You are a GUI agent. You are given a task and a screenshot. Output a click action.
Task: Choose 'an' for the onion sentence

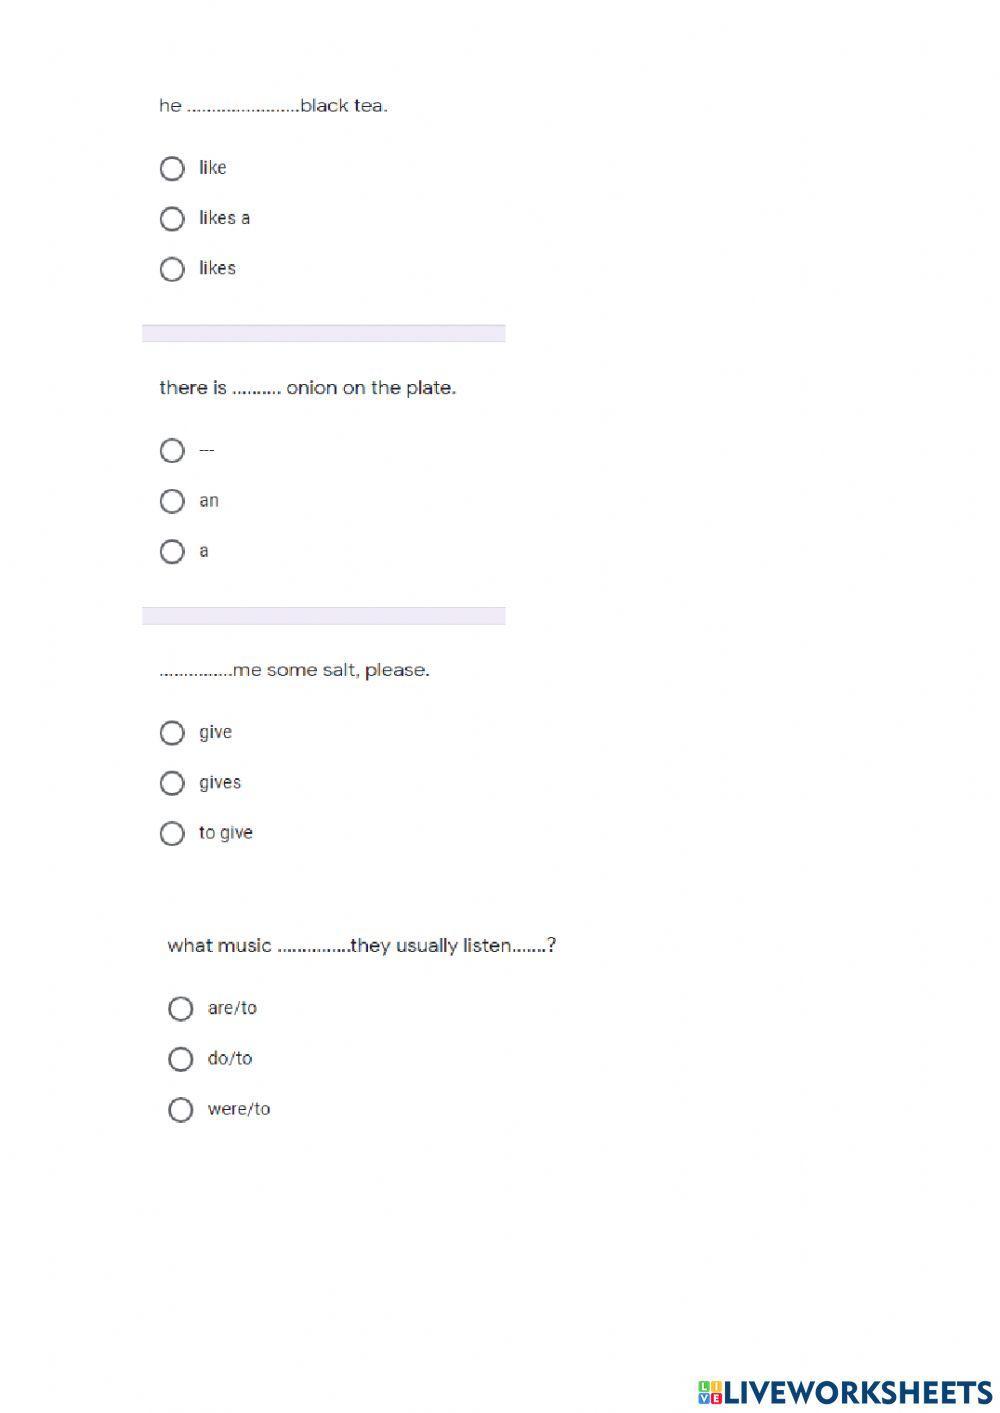click(172, 501)
